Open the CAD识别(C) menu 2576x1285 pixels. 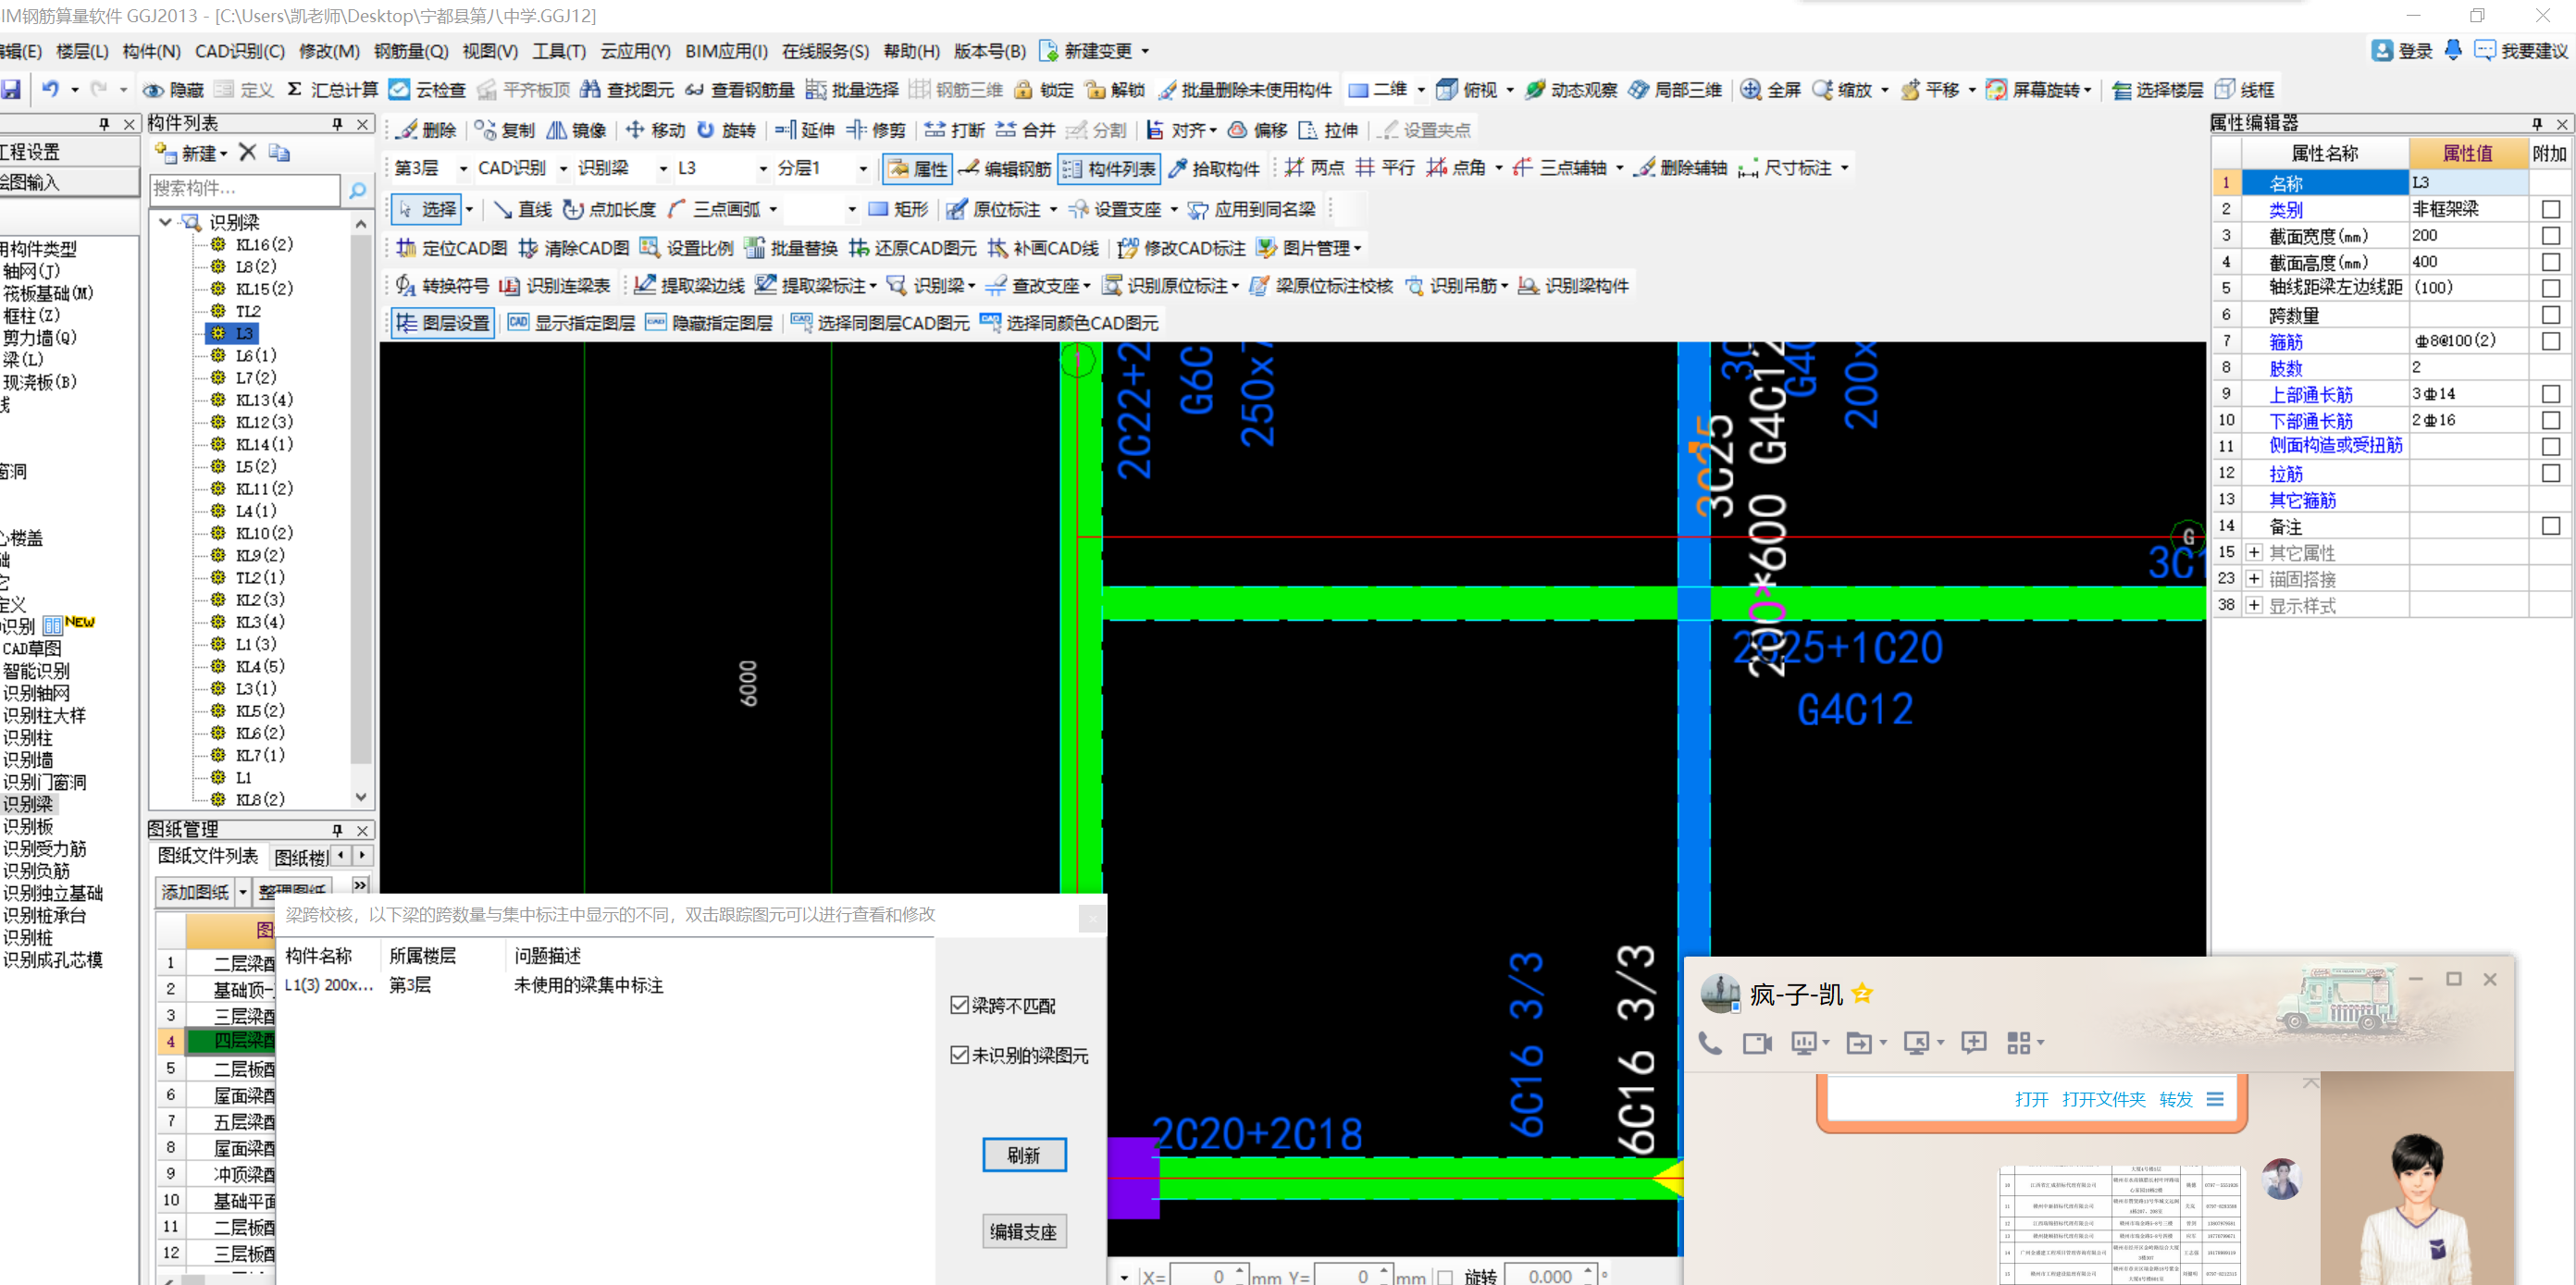[239, 51]
